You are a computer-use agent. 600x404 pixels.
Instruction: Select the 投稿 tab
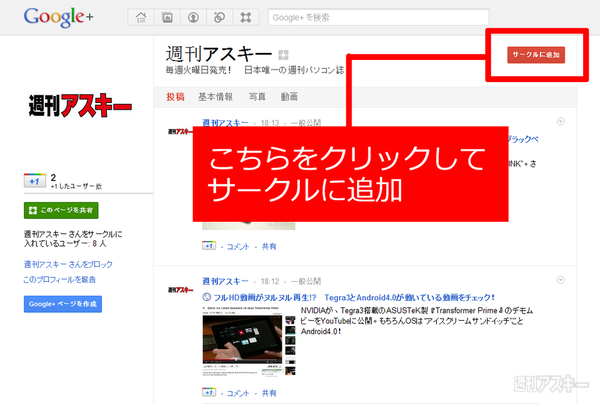[175, 97]
